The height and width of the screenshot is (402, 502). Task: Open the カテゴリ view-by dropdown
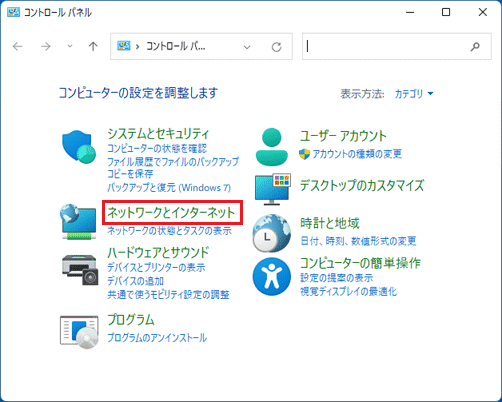(414, 94)
